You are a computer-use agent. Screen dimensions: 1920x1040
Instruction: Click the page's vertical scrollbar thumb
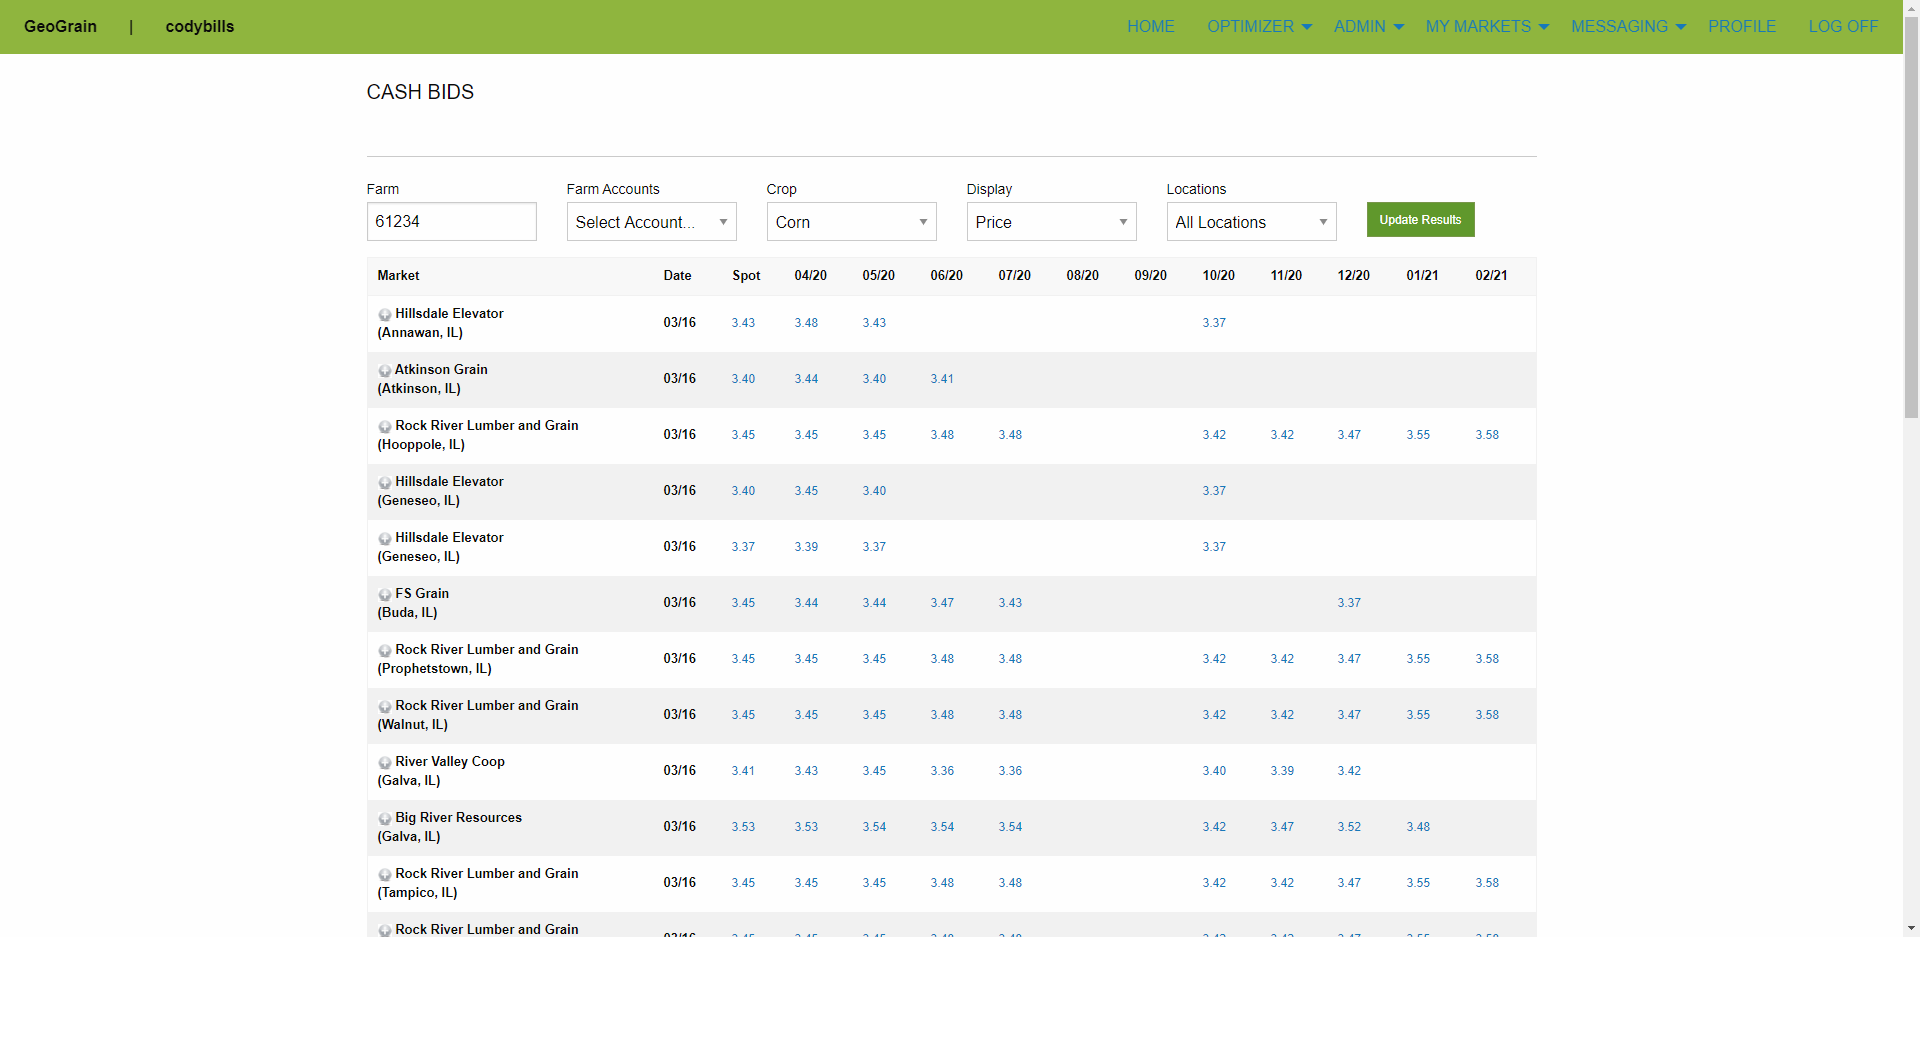[x=1911, y=230]
